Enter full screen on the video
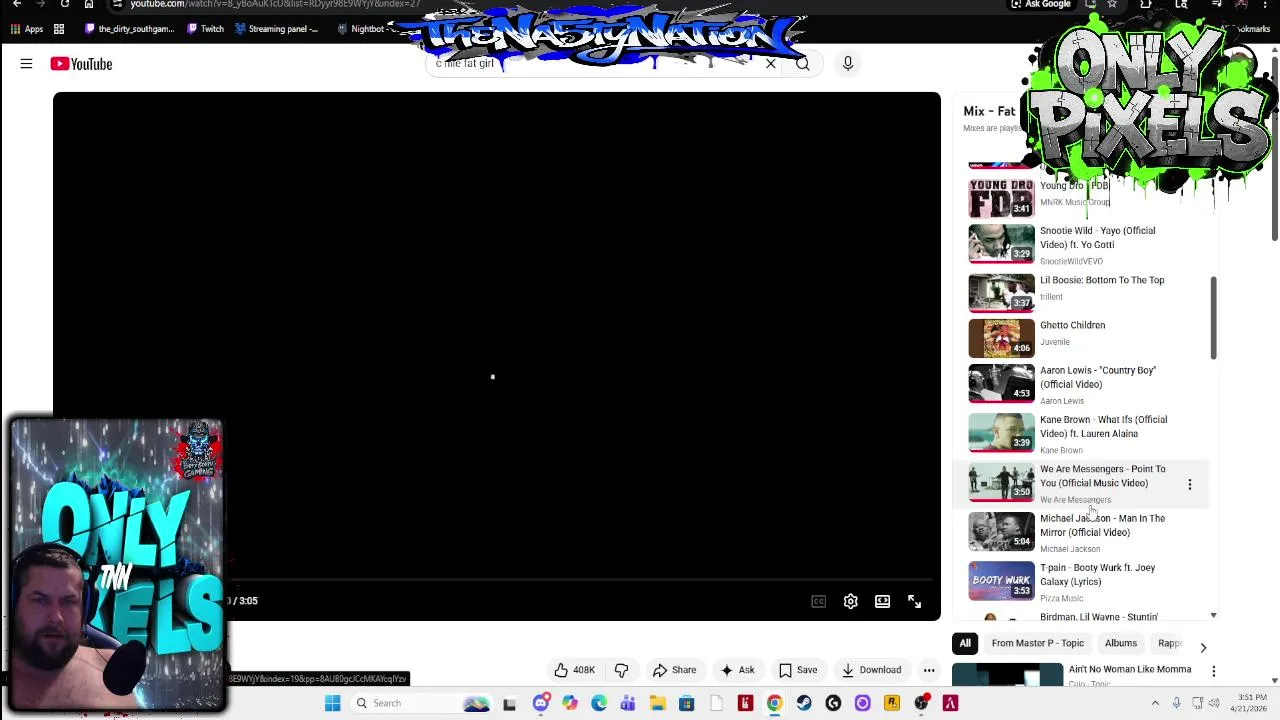 click(914, 601)
